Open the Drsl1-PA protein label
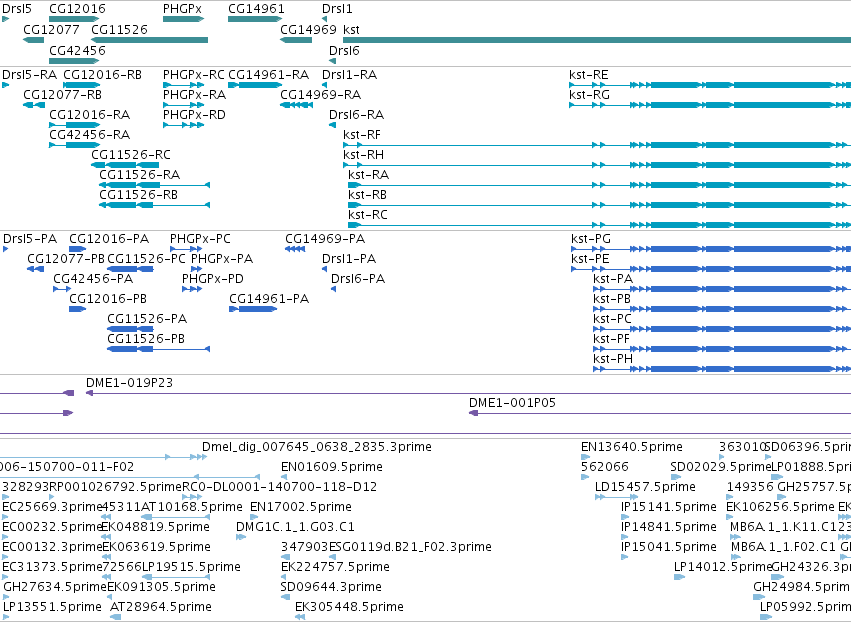Screen dimensions: 851x622 click(349, 259)
